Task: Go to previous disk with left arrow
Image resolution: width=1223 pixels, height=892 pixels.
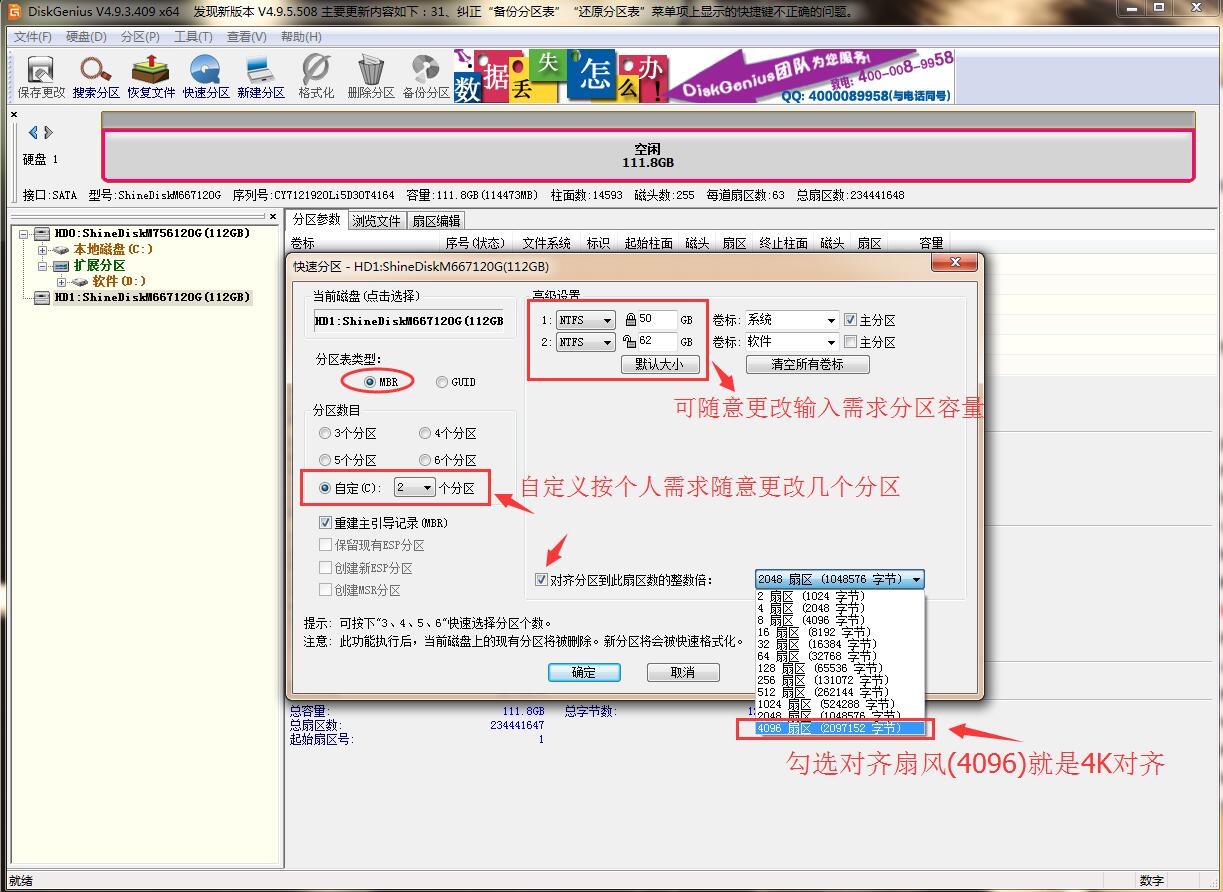Action: click(x=33, y=132)
